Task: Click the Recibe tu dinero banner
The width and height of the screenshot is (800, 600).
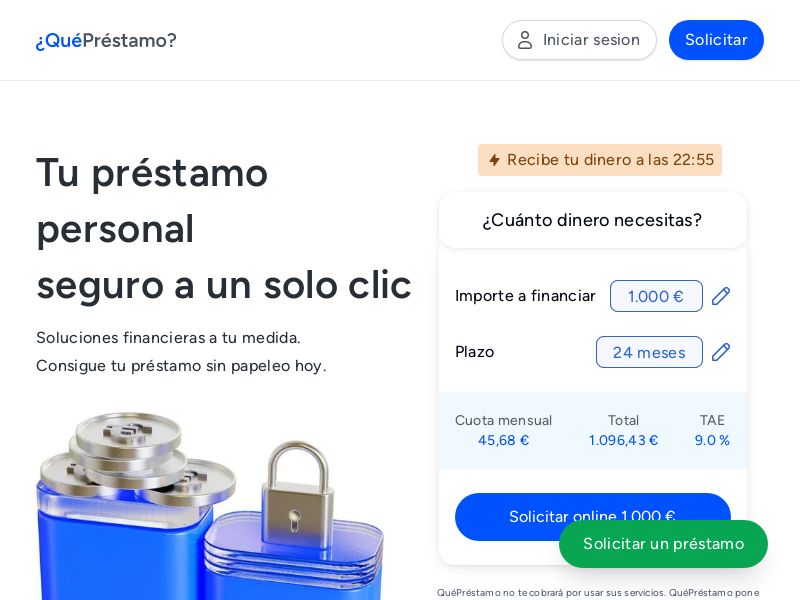Action: [599, 160]
